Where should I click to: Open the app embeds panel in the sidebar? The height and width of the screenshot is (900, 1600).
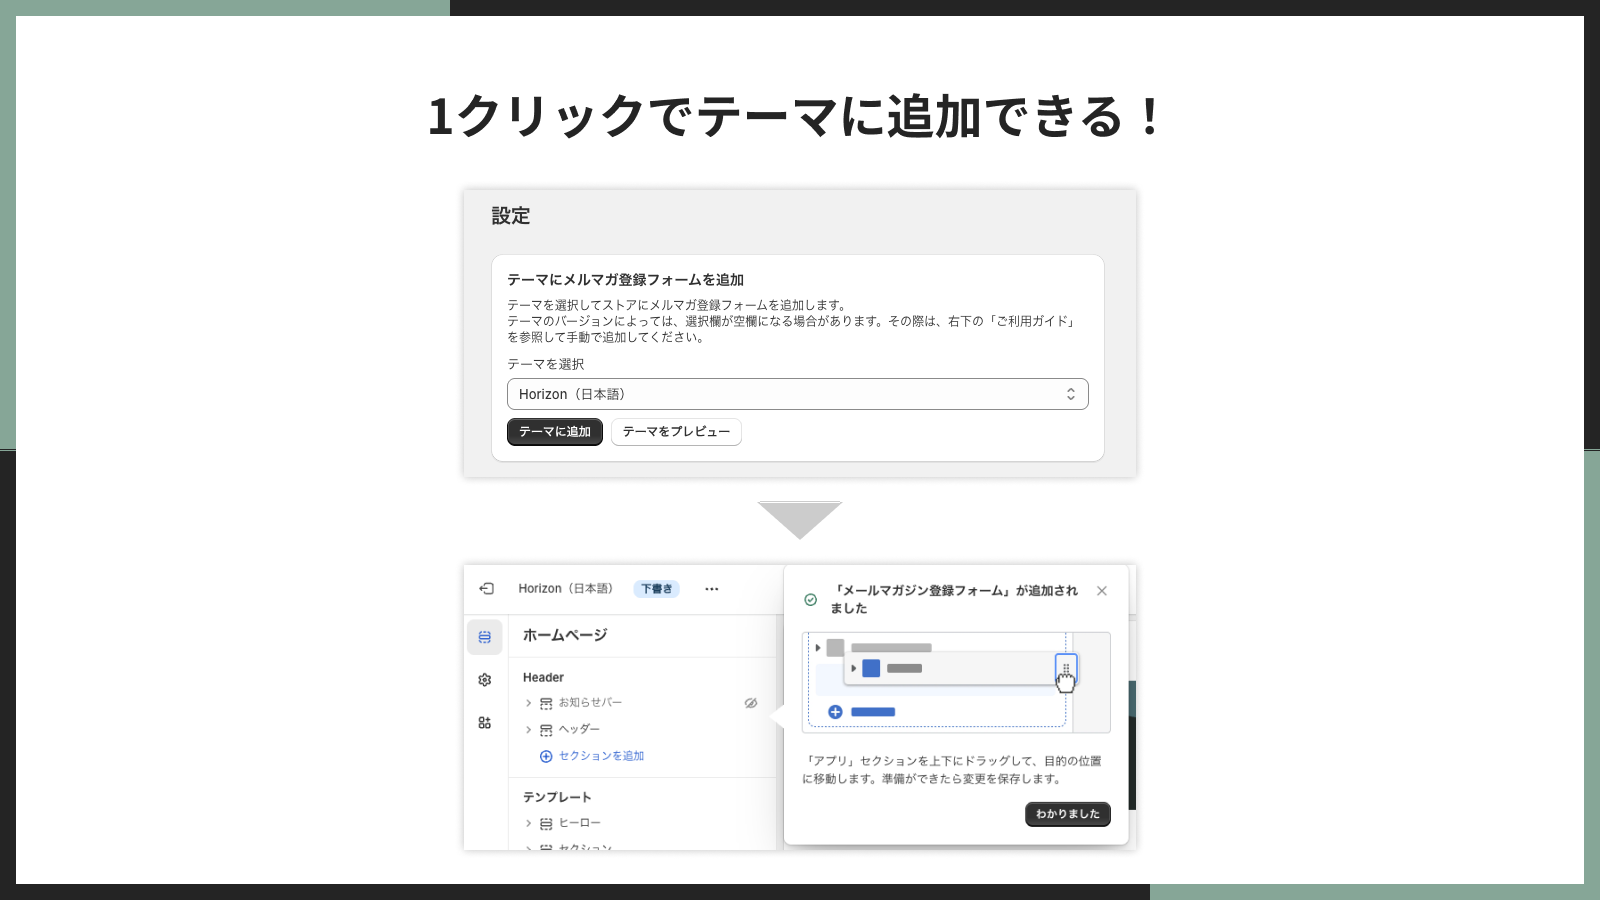pos(486,723)
